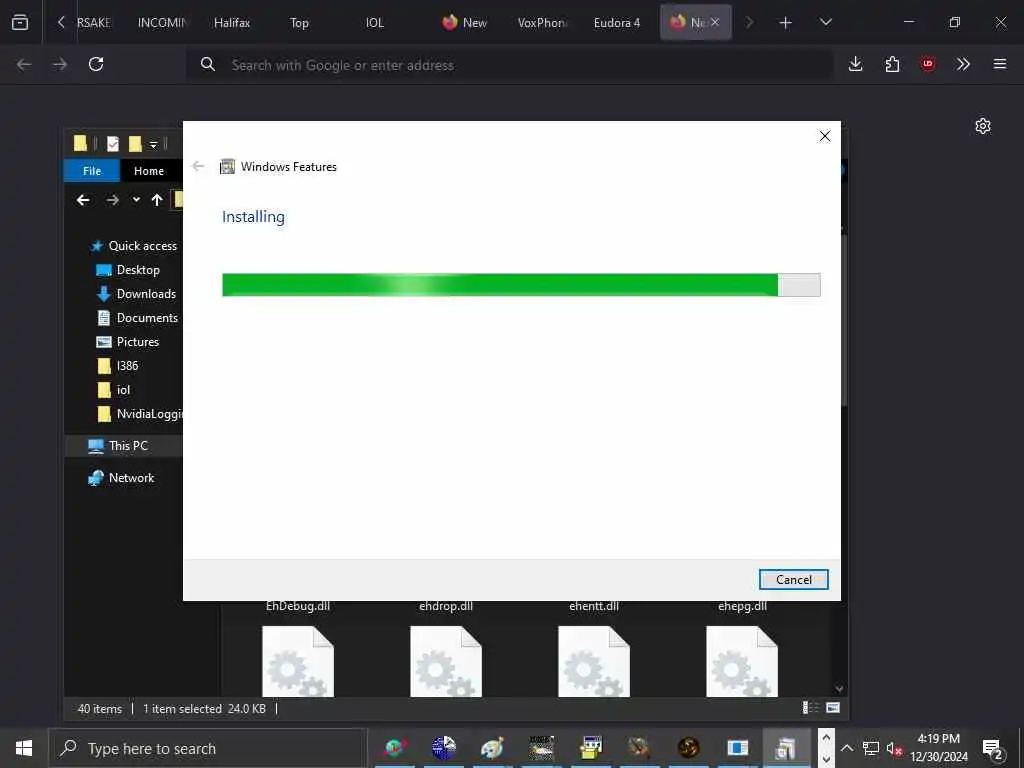The image size is (1024, 768).
Task: Open the Windows Features taskbar icon
Action: coord(786,748)
